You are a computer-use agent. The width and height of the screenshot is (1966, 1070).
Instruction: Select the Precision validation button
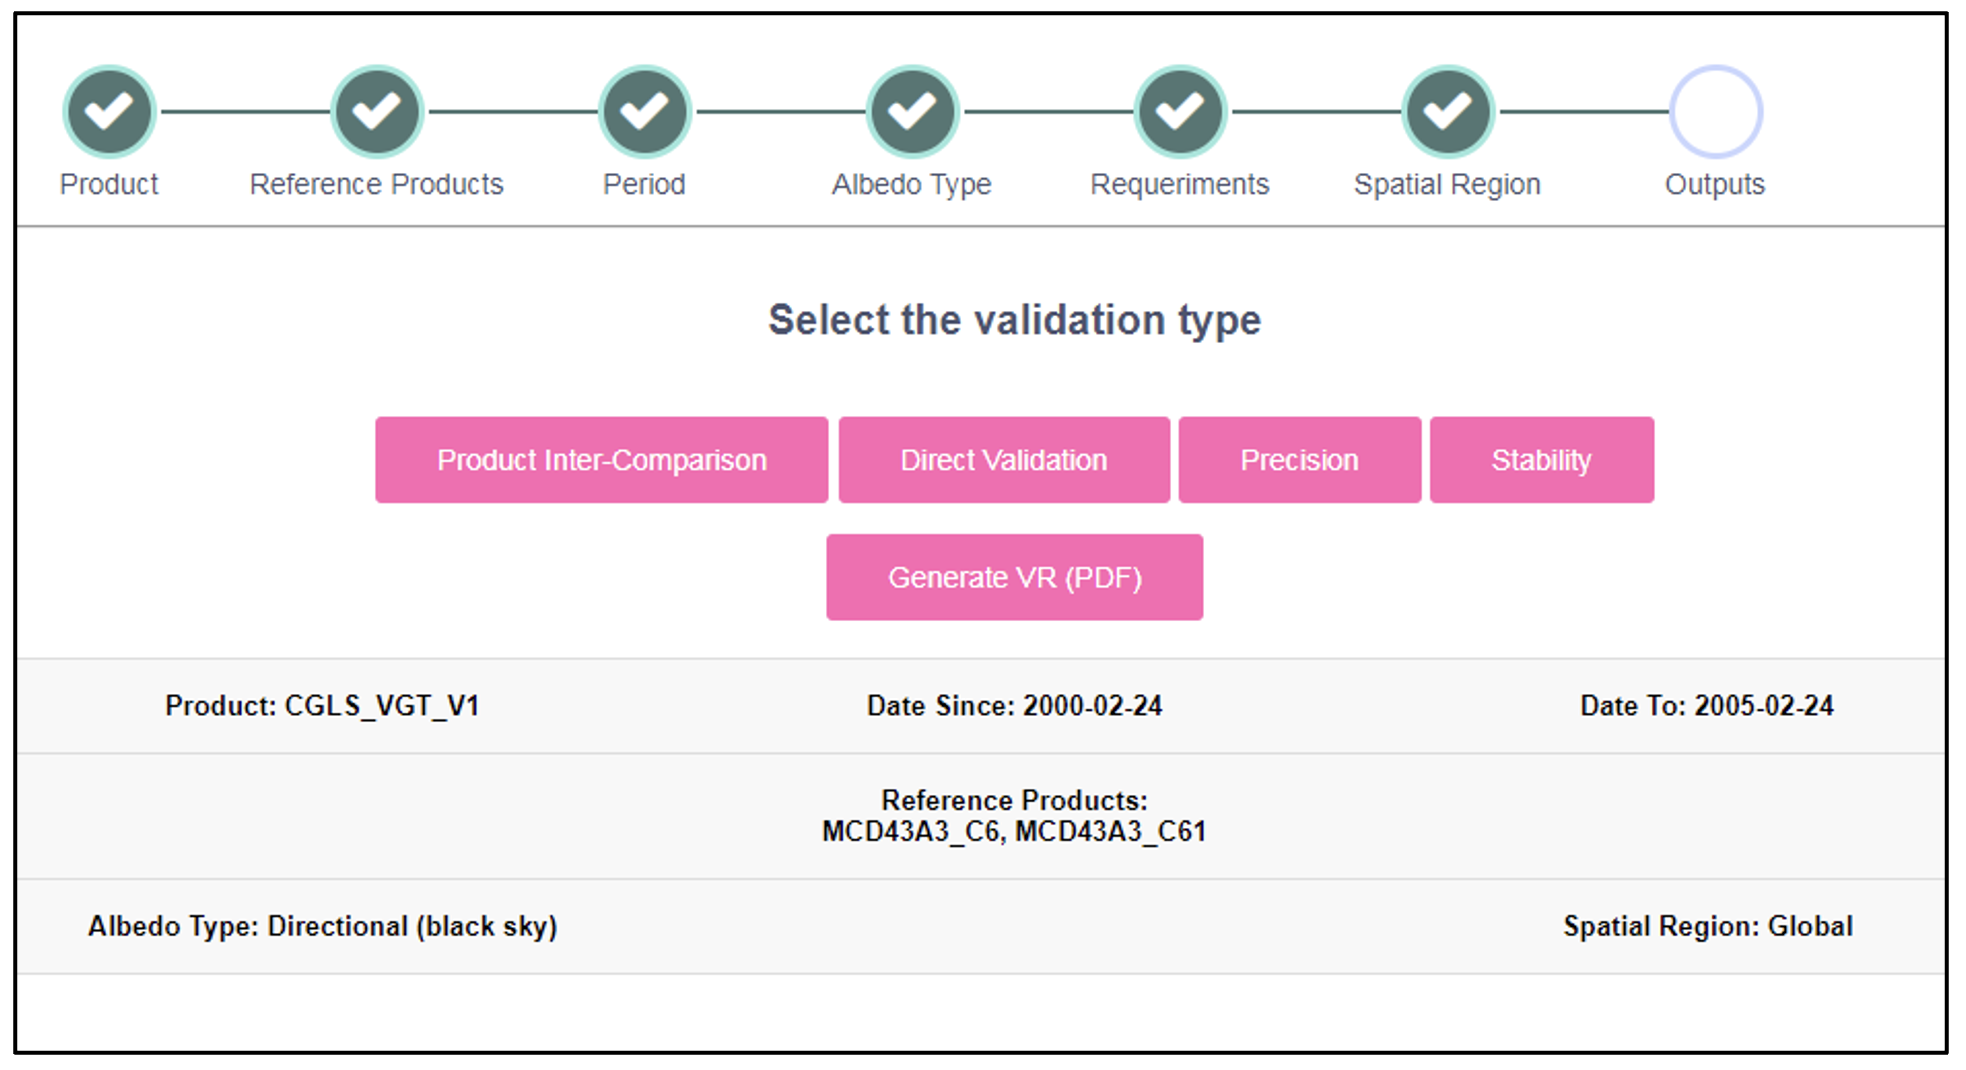(x=1299, y=460)
